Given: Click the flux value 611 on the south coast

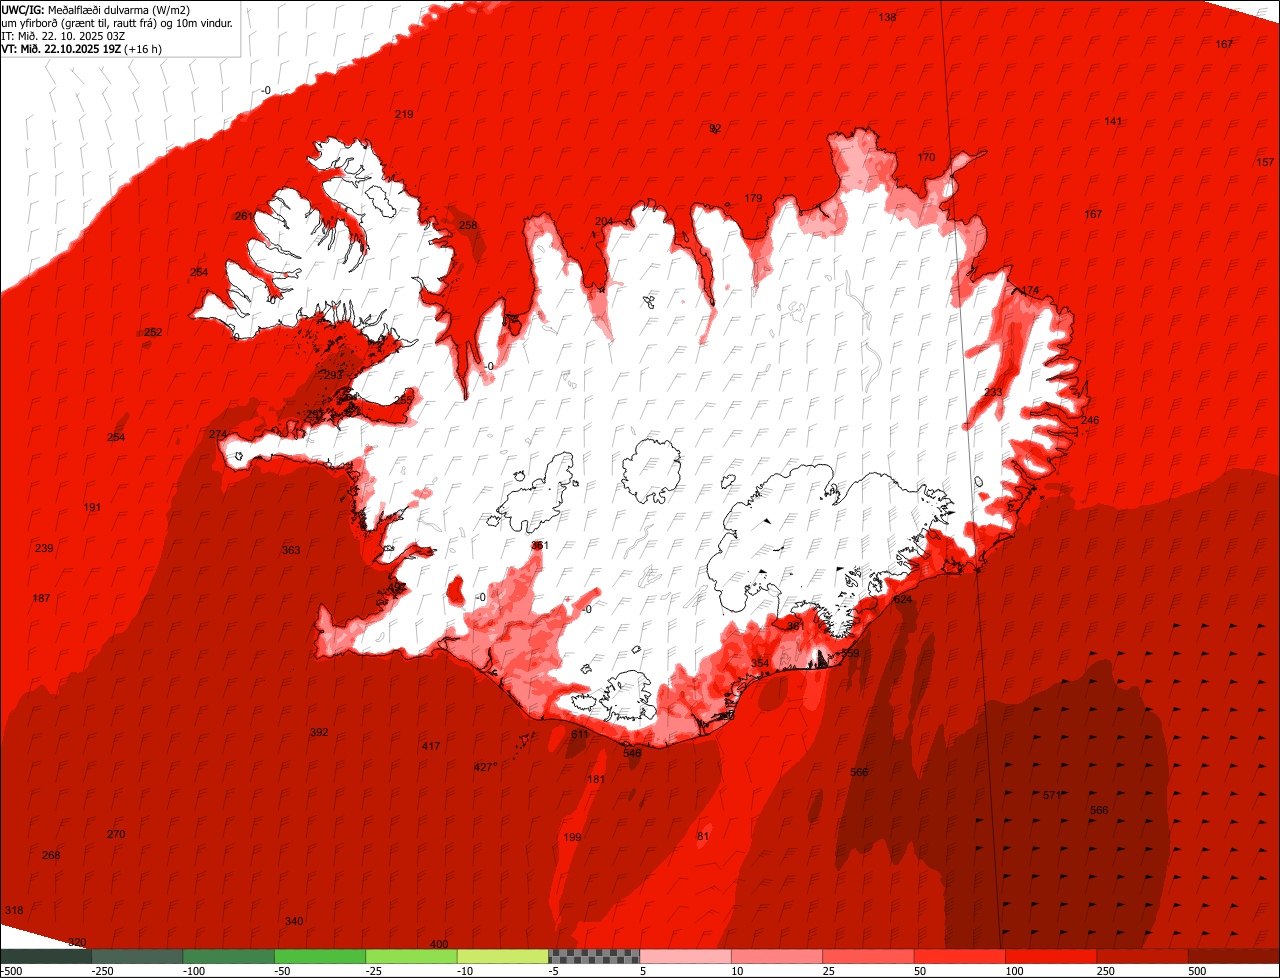Looking at the screenshot, I should pos(580,734).
